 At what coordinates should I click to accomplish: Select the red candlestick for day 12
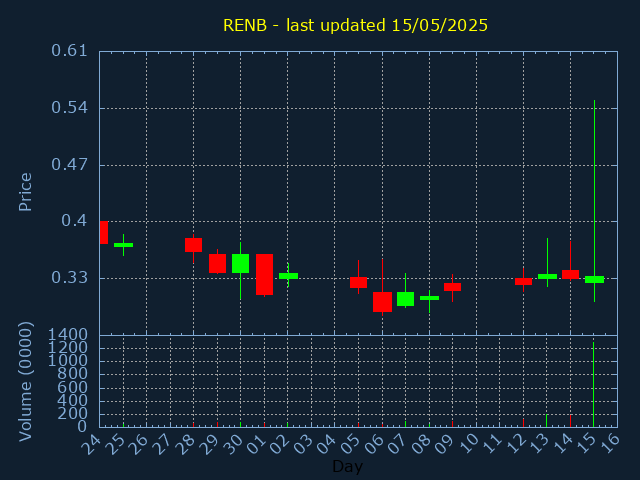coord(523,281)
